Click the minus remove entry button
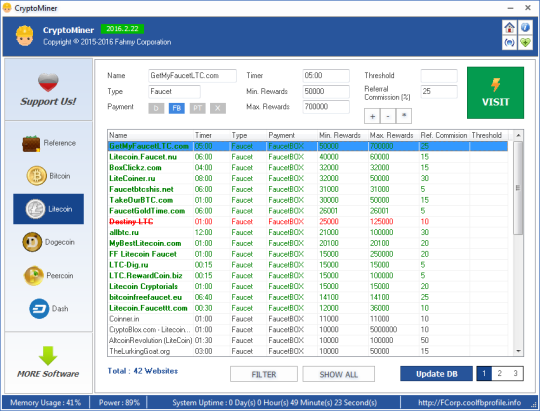 click(388, 116)
